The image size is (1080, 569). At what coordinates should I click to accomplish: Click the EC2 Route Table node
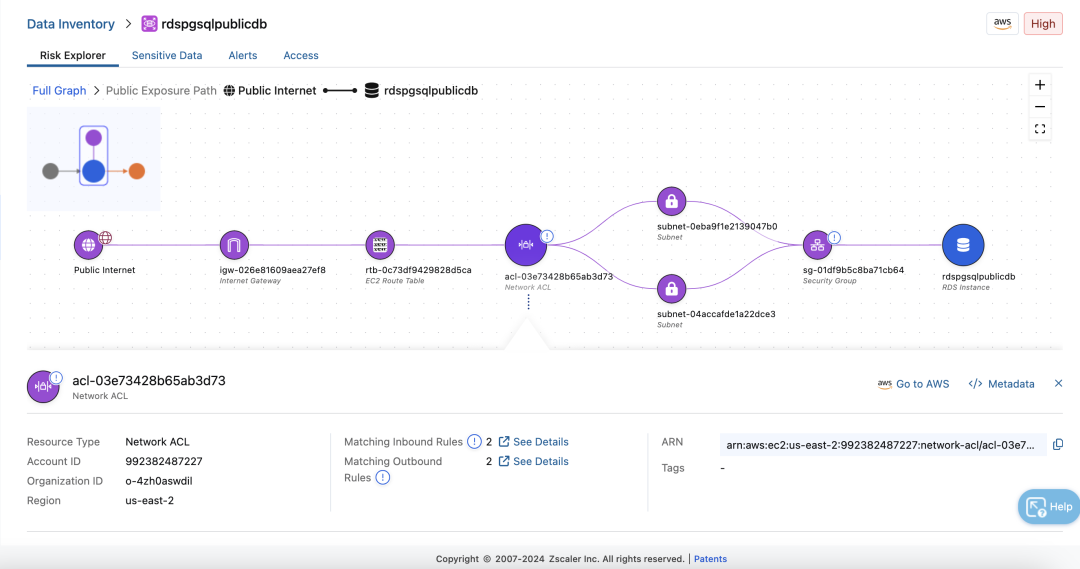click(x=380, y=244)
